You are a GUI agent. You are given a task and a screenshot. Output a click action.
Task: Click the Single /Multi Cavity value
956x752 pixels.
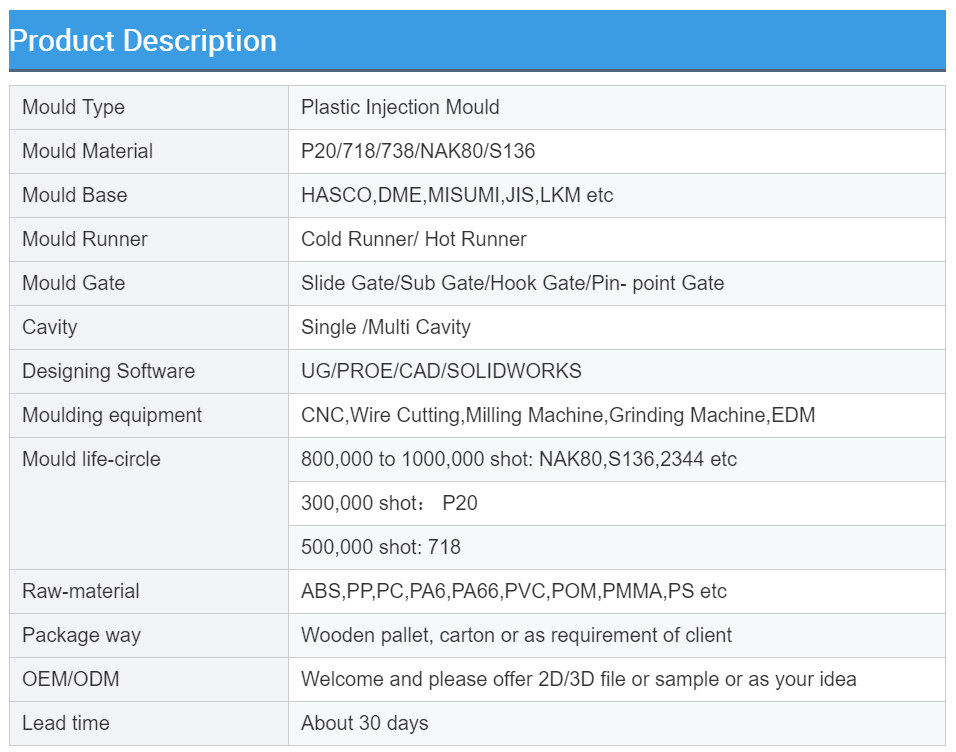[385, 327]
